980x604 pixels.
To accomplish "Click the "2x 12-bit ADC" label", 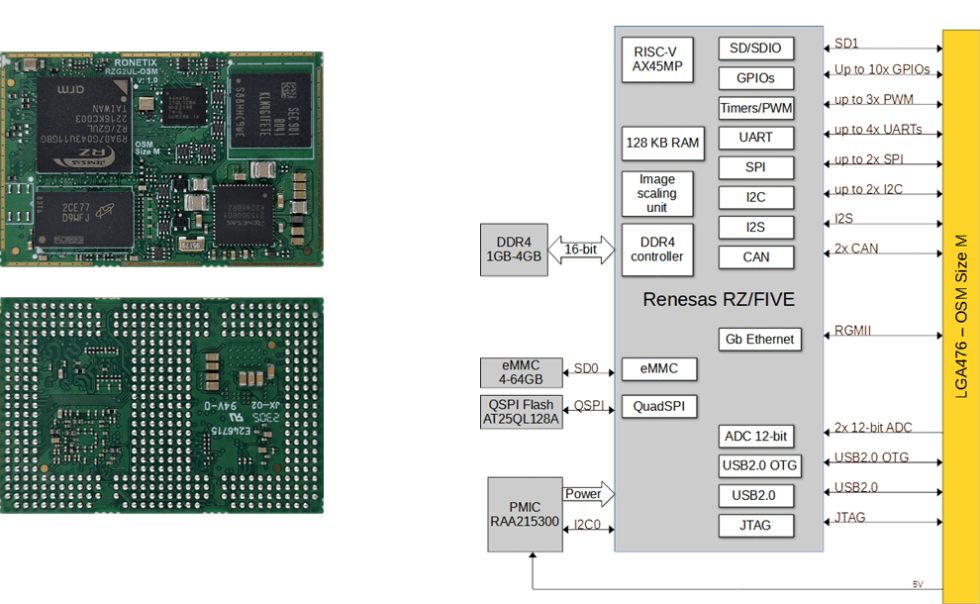I will click(874, 428).
